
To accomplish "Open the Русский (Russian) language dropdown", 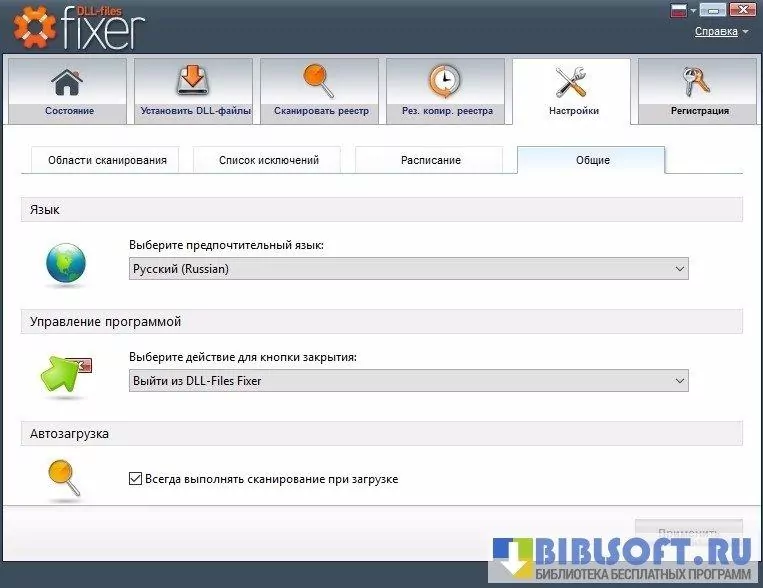I will [408, 269].
